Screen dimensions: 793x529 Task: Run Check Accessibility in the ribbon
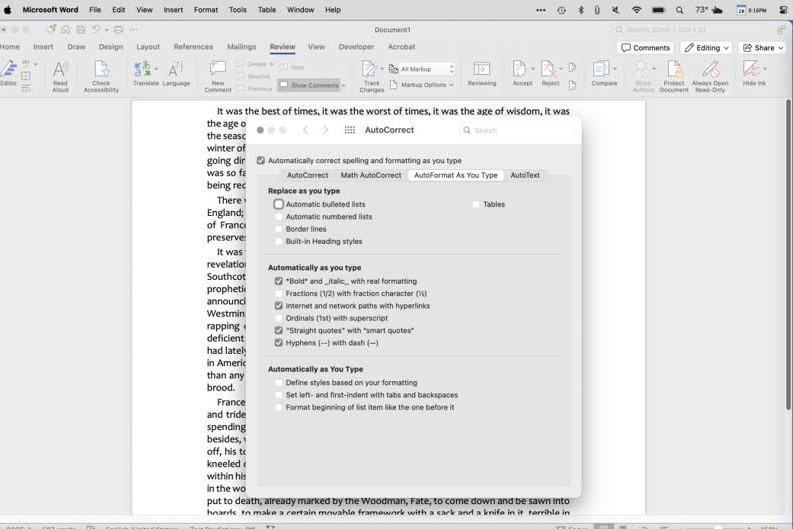click(101, 76)
